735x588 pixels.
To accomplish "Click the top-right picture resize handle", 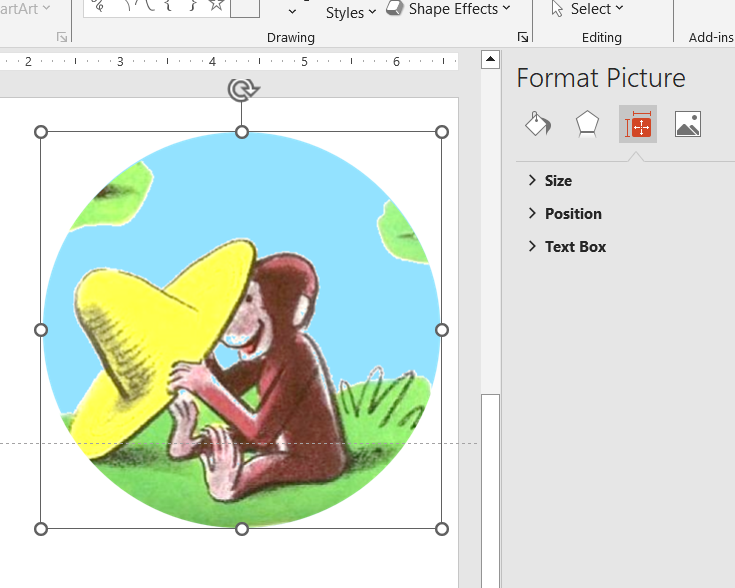I will [x=442, y=132].
